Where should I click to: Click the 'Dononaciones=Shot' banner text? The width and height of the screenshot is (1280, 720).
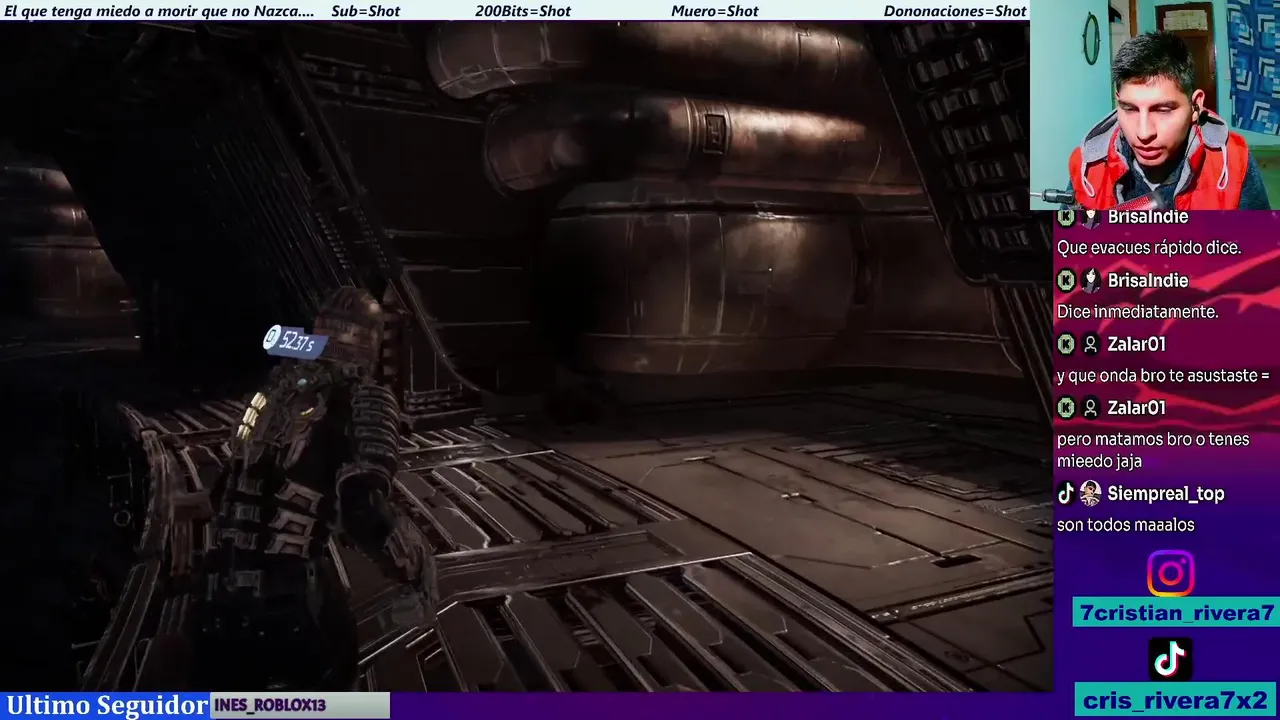click(955, 11)
